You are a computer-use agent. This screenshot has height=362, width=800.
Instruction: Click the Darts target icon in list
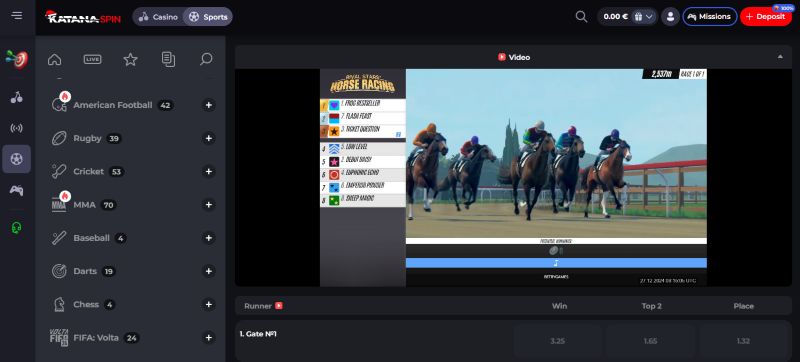pyautogui.click(x=59, y=271)
